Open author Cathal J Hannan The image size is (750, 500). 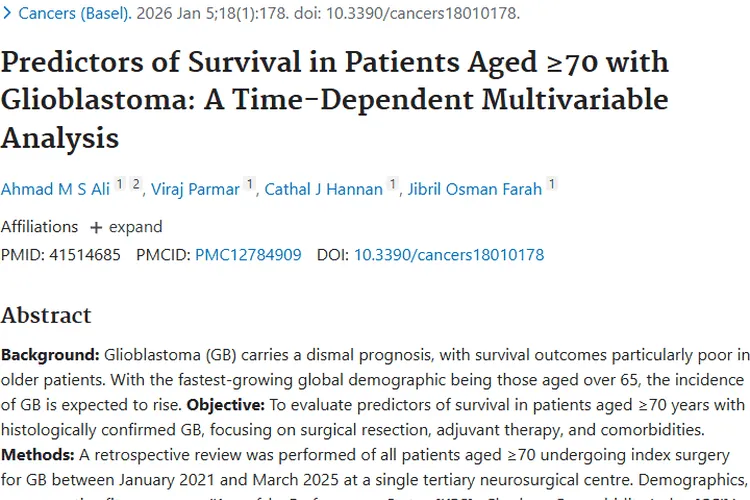pyautogui.click(x=324, y=190)
